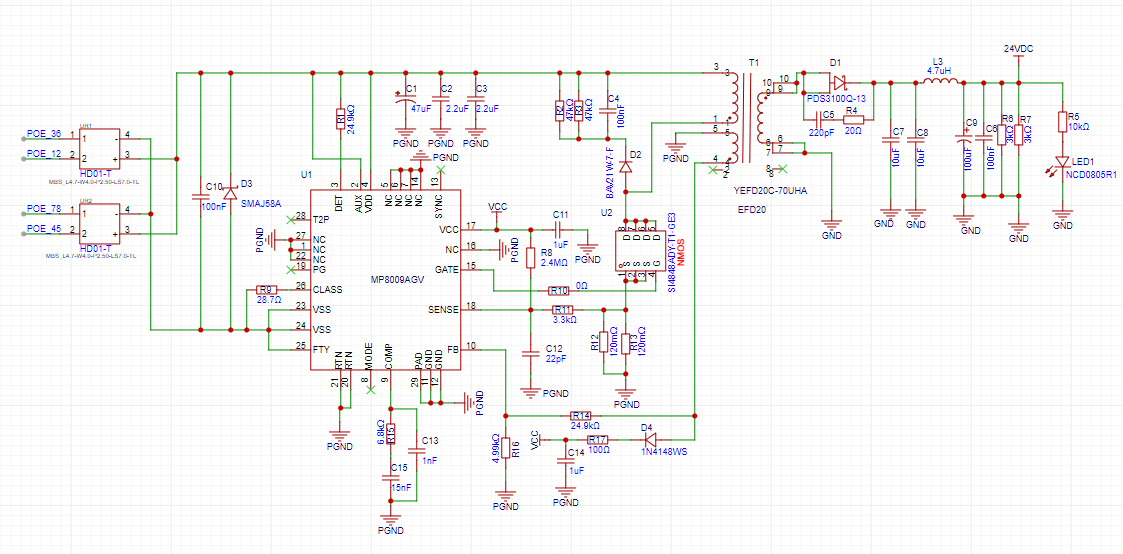This screenshot has width=1123, height=554.
Task: Click the C1 47uF polarized capacitor
Action: click(406, 100)
